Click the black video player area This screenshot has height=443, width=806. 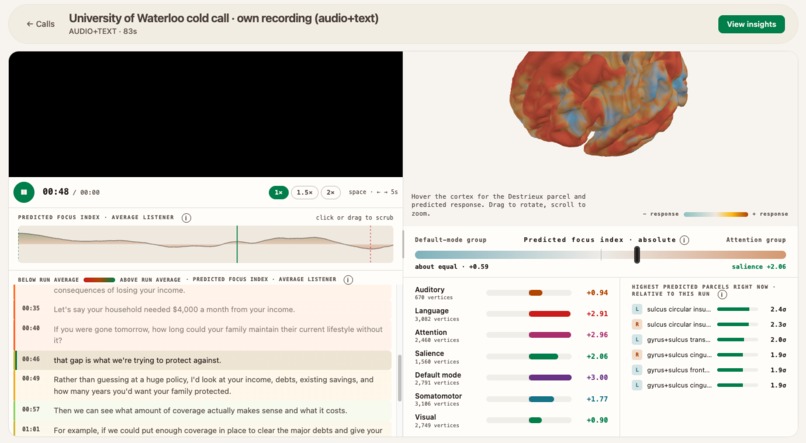206,114
